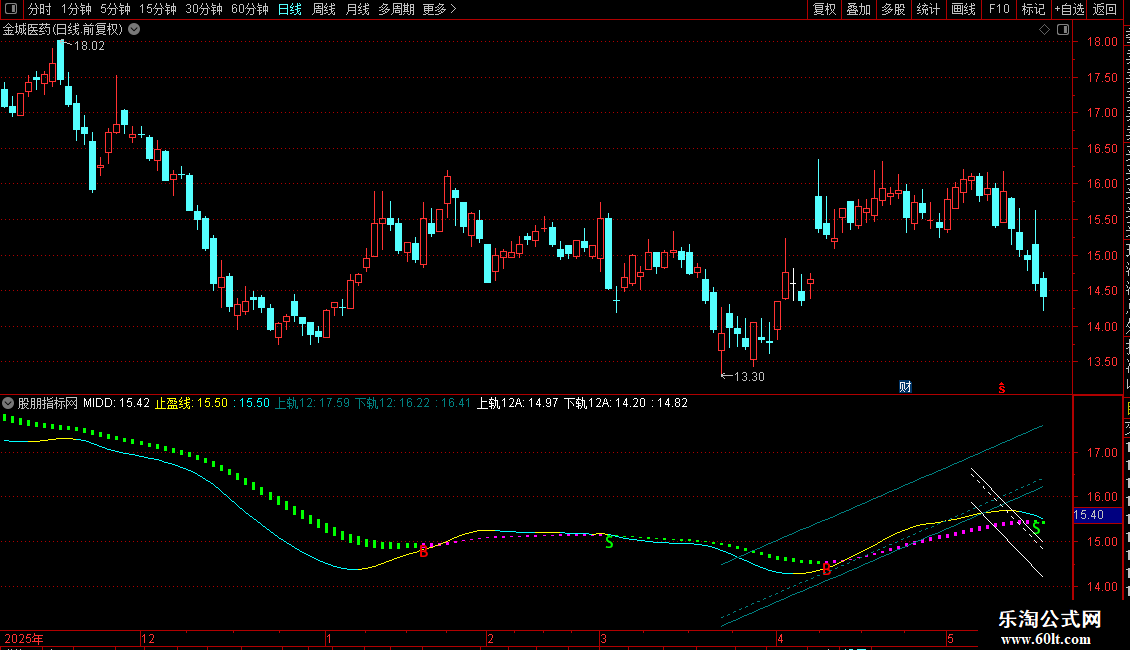The width and height of the screenshot is (1130, 650).
Task: Collapse the 股朋指标网 indicator panel arrow
Action: click(x=8, y=404)
